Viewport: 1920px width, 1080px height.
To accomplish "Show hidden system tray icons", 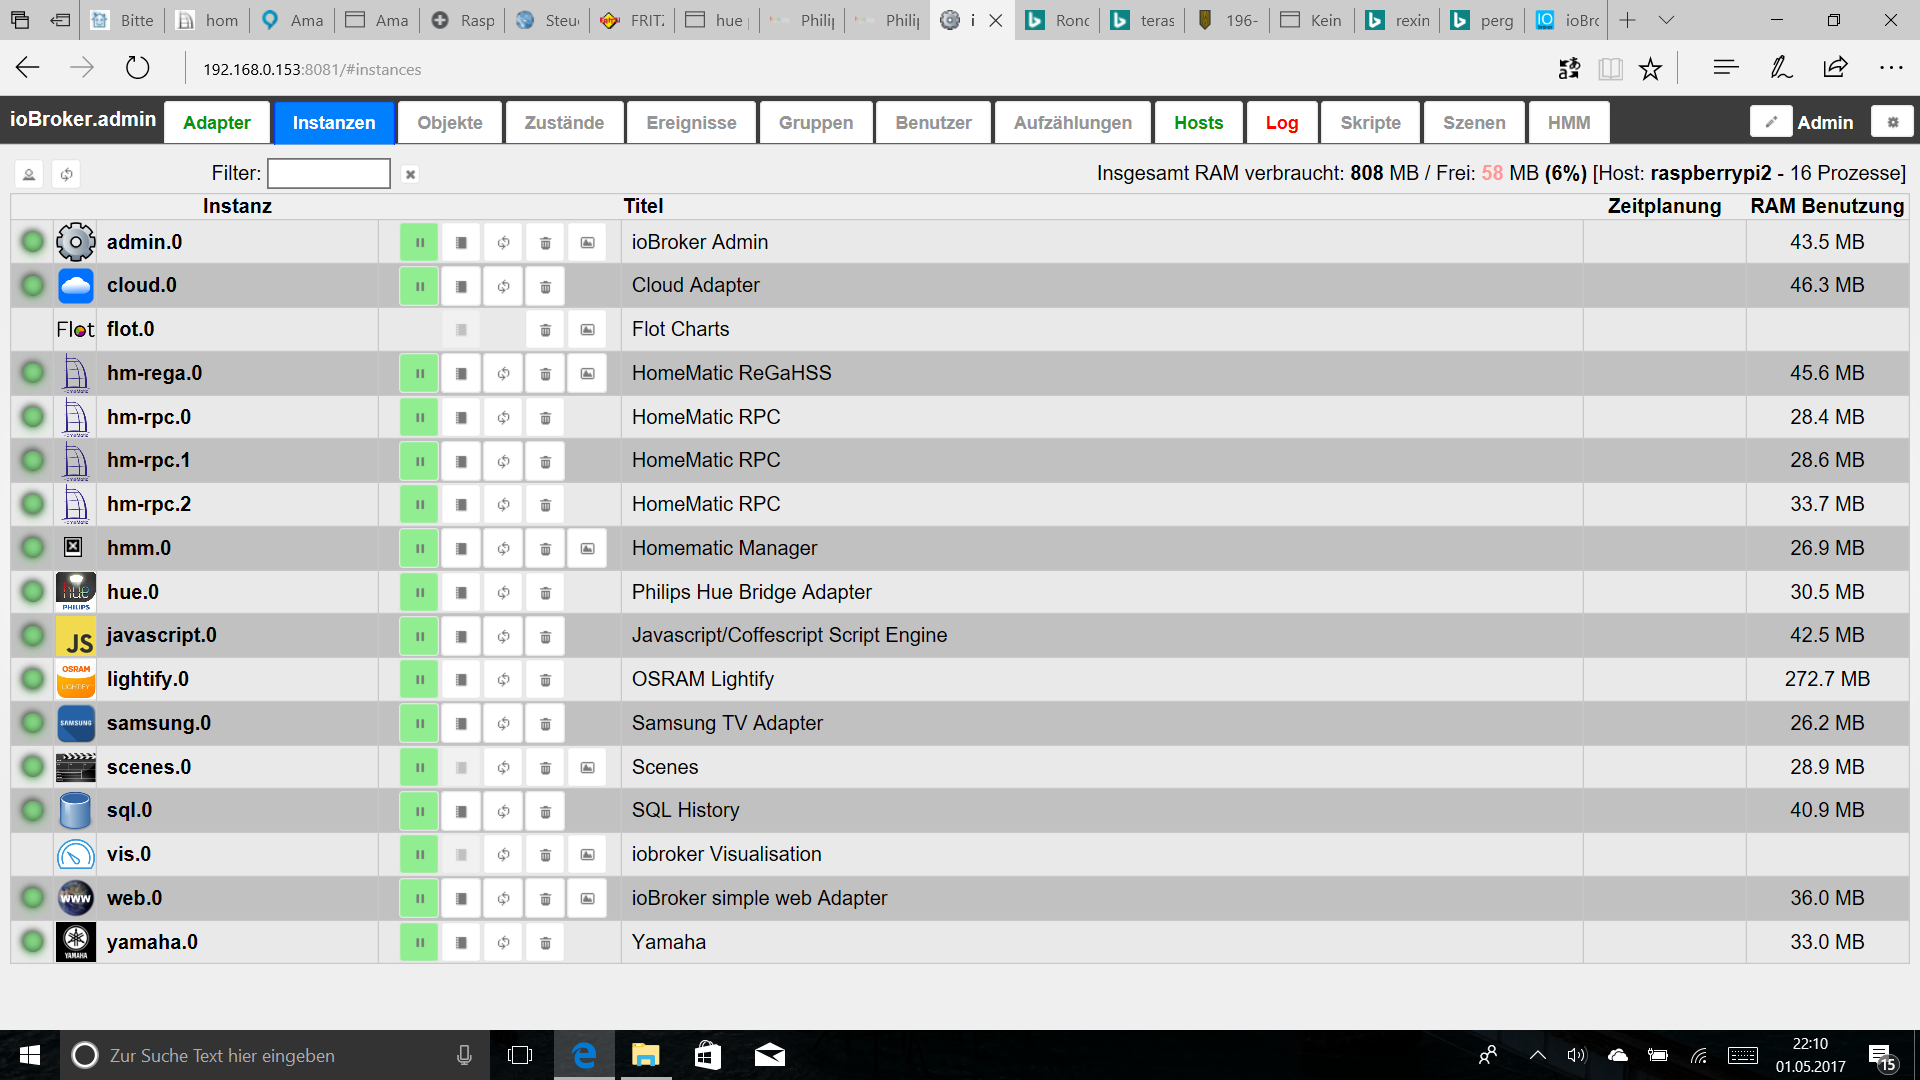I will click(x=1538, y=1055).
